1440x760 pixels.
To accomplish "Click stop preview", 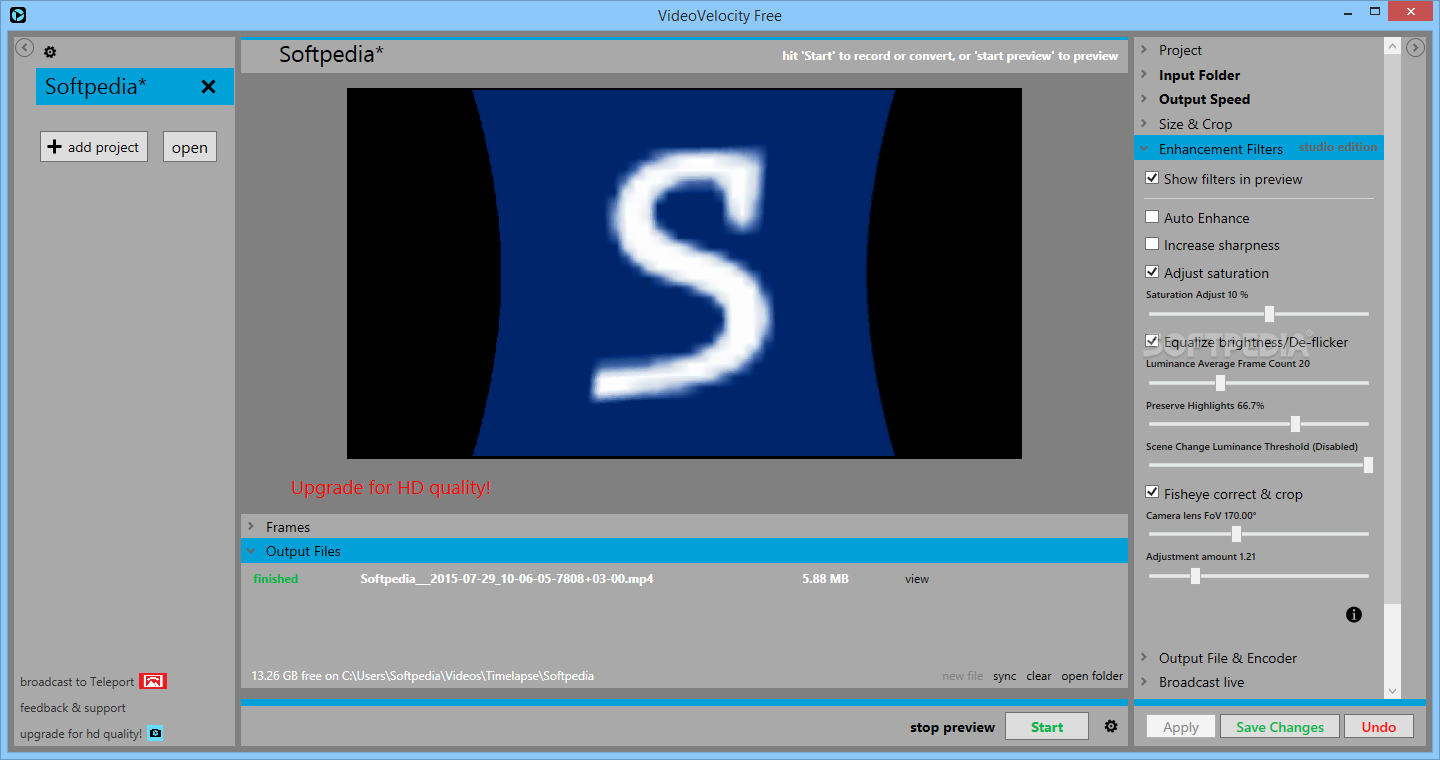I will click(952, 727).
